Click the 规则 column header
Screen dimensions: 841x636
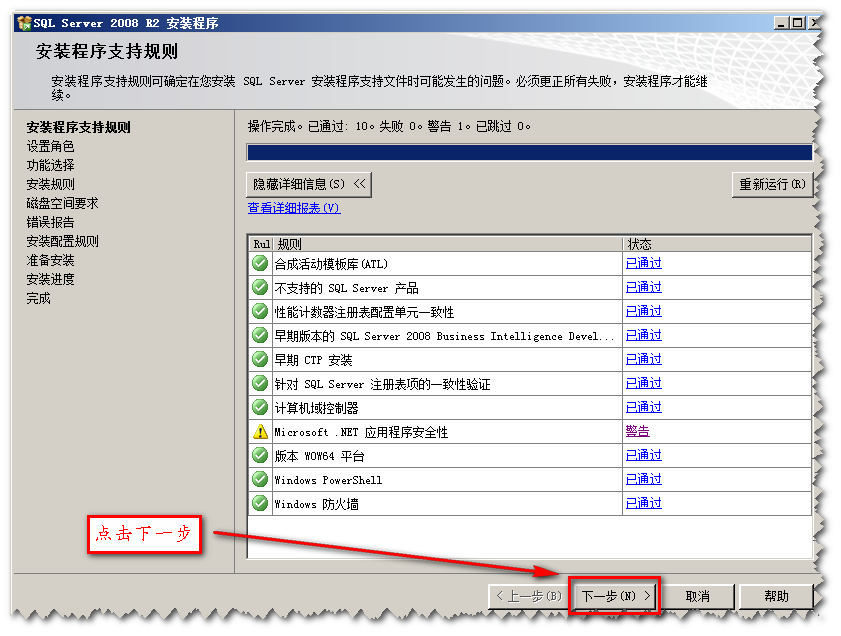[448, 244]
